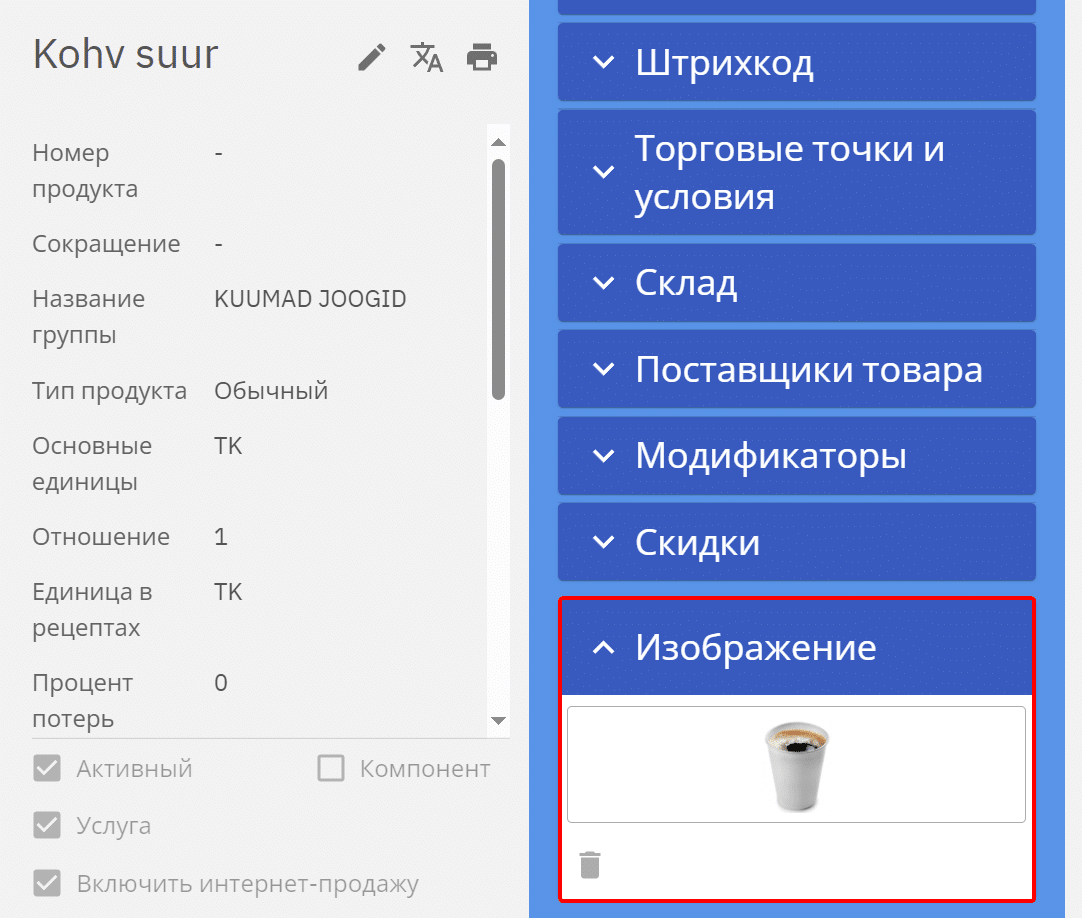1082x918 pixels.
Task: Click the pencil edit icon
Action: (x=372, y=58)
